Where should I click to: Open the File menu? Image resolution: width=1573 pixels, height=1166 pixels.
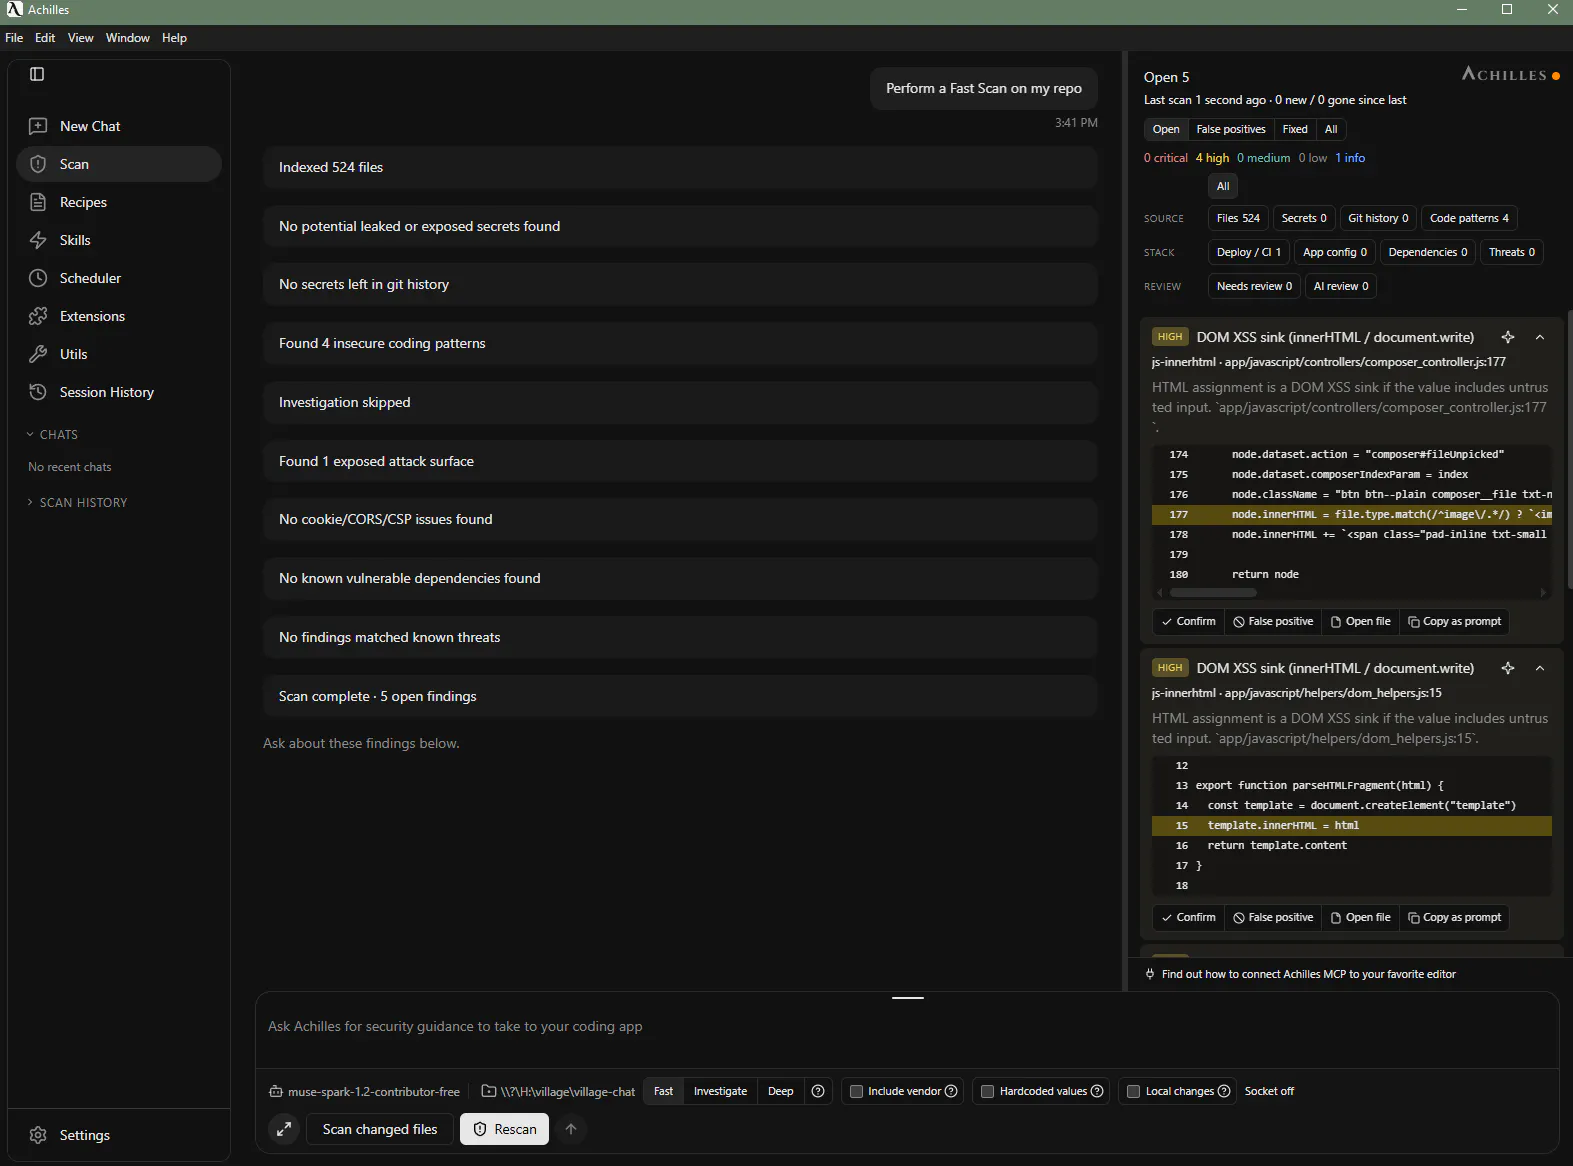(14, 38)
